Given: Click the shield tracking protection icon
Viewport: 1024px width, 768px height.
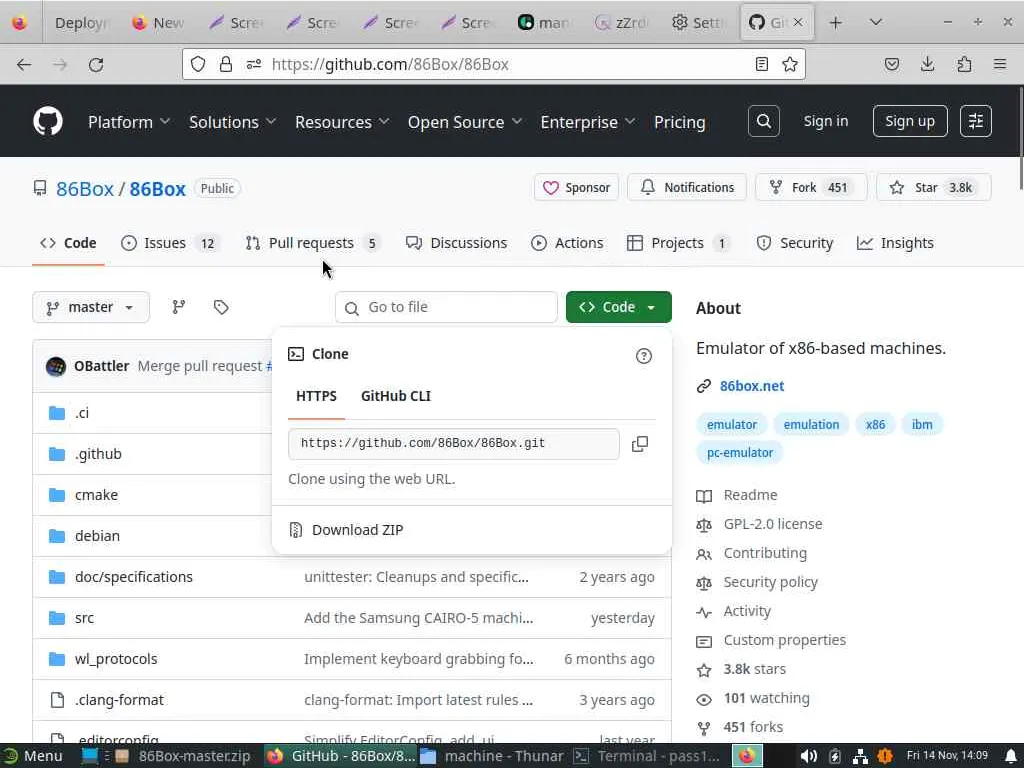Looking at the screenshot, I should click(x=198, y=64).
